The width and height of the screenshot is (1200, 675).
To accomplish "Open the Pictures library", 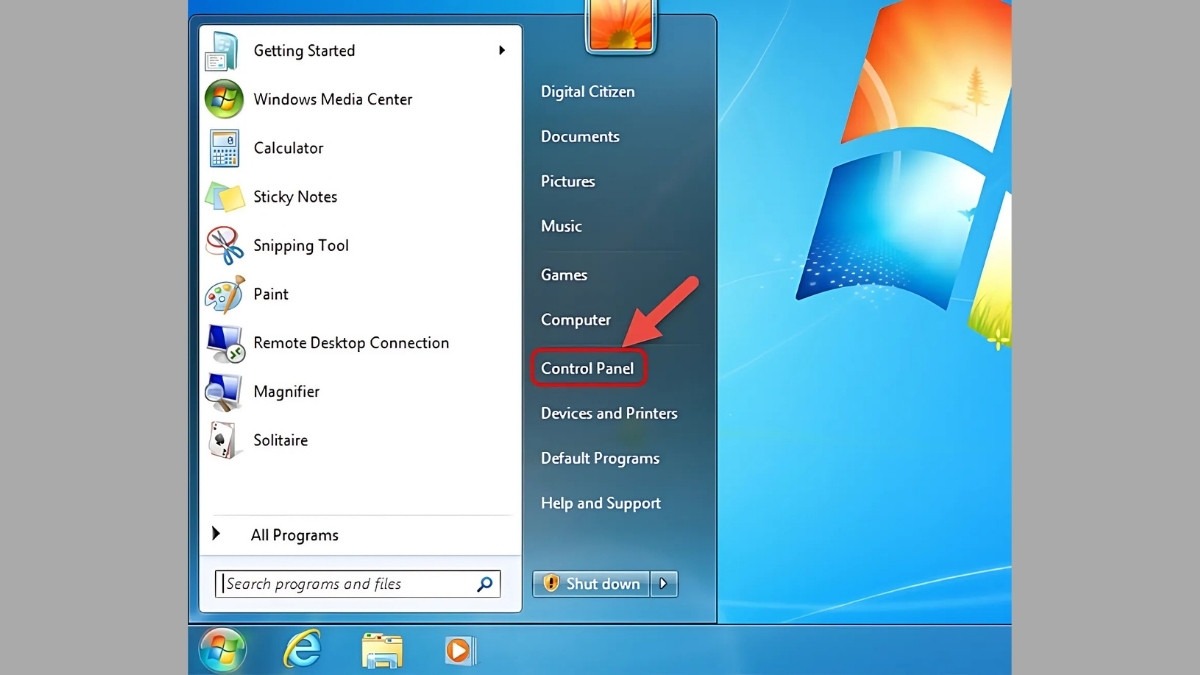I will click(x=568, y=181).
